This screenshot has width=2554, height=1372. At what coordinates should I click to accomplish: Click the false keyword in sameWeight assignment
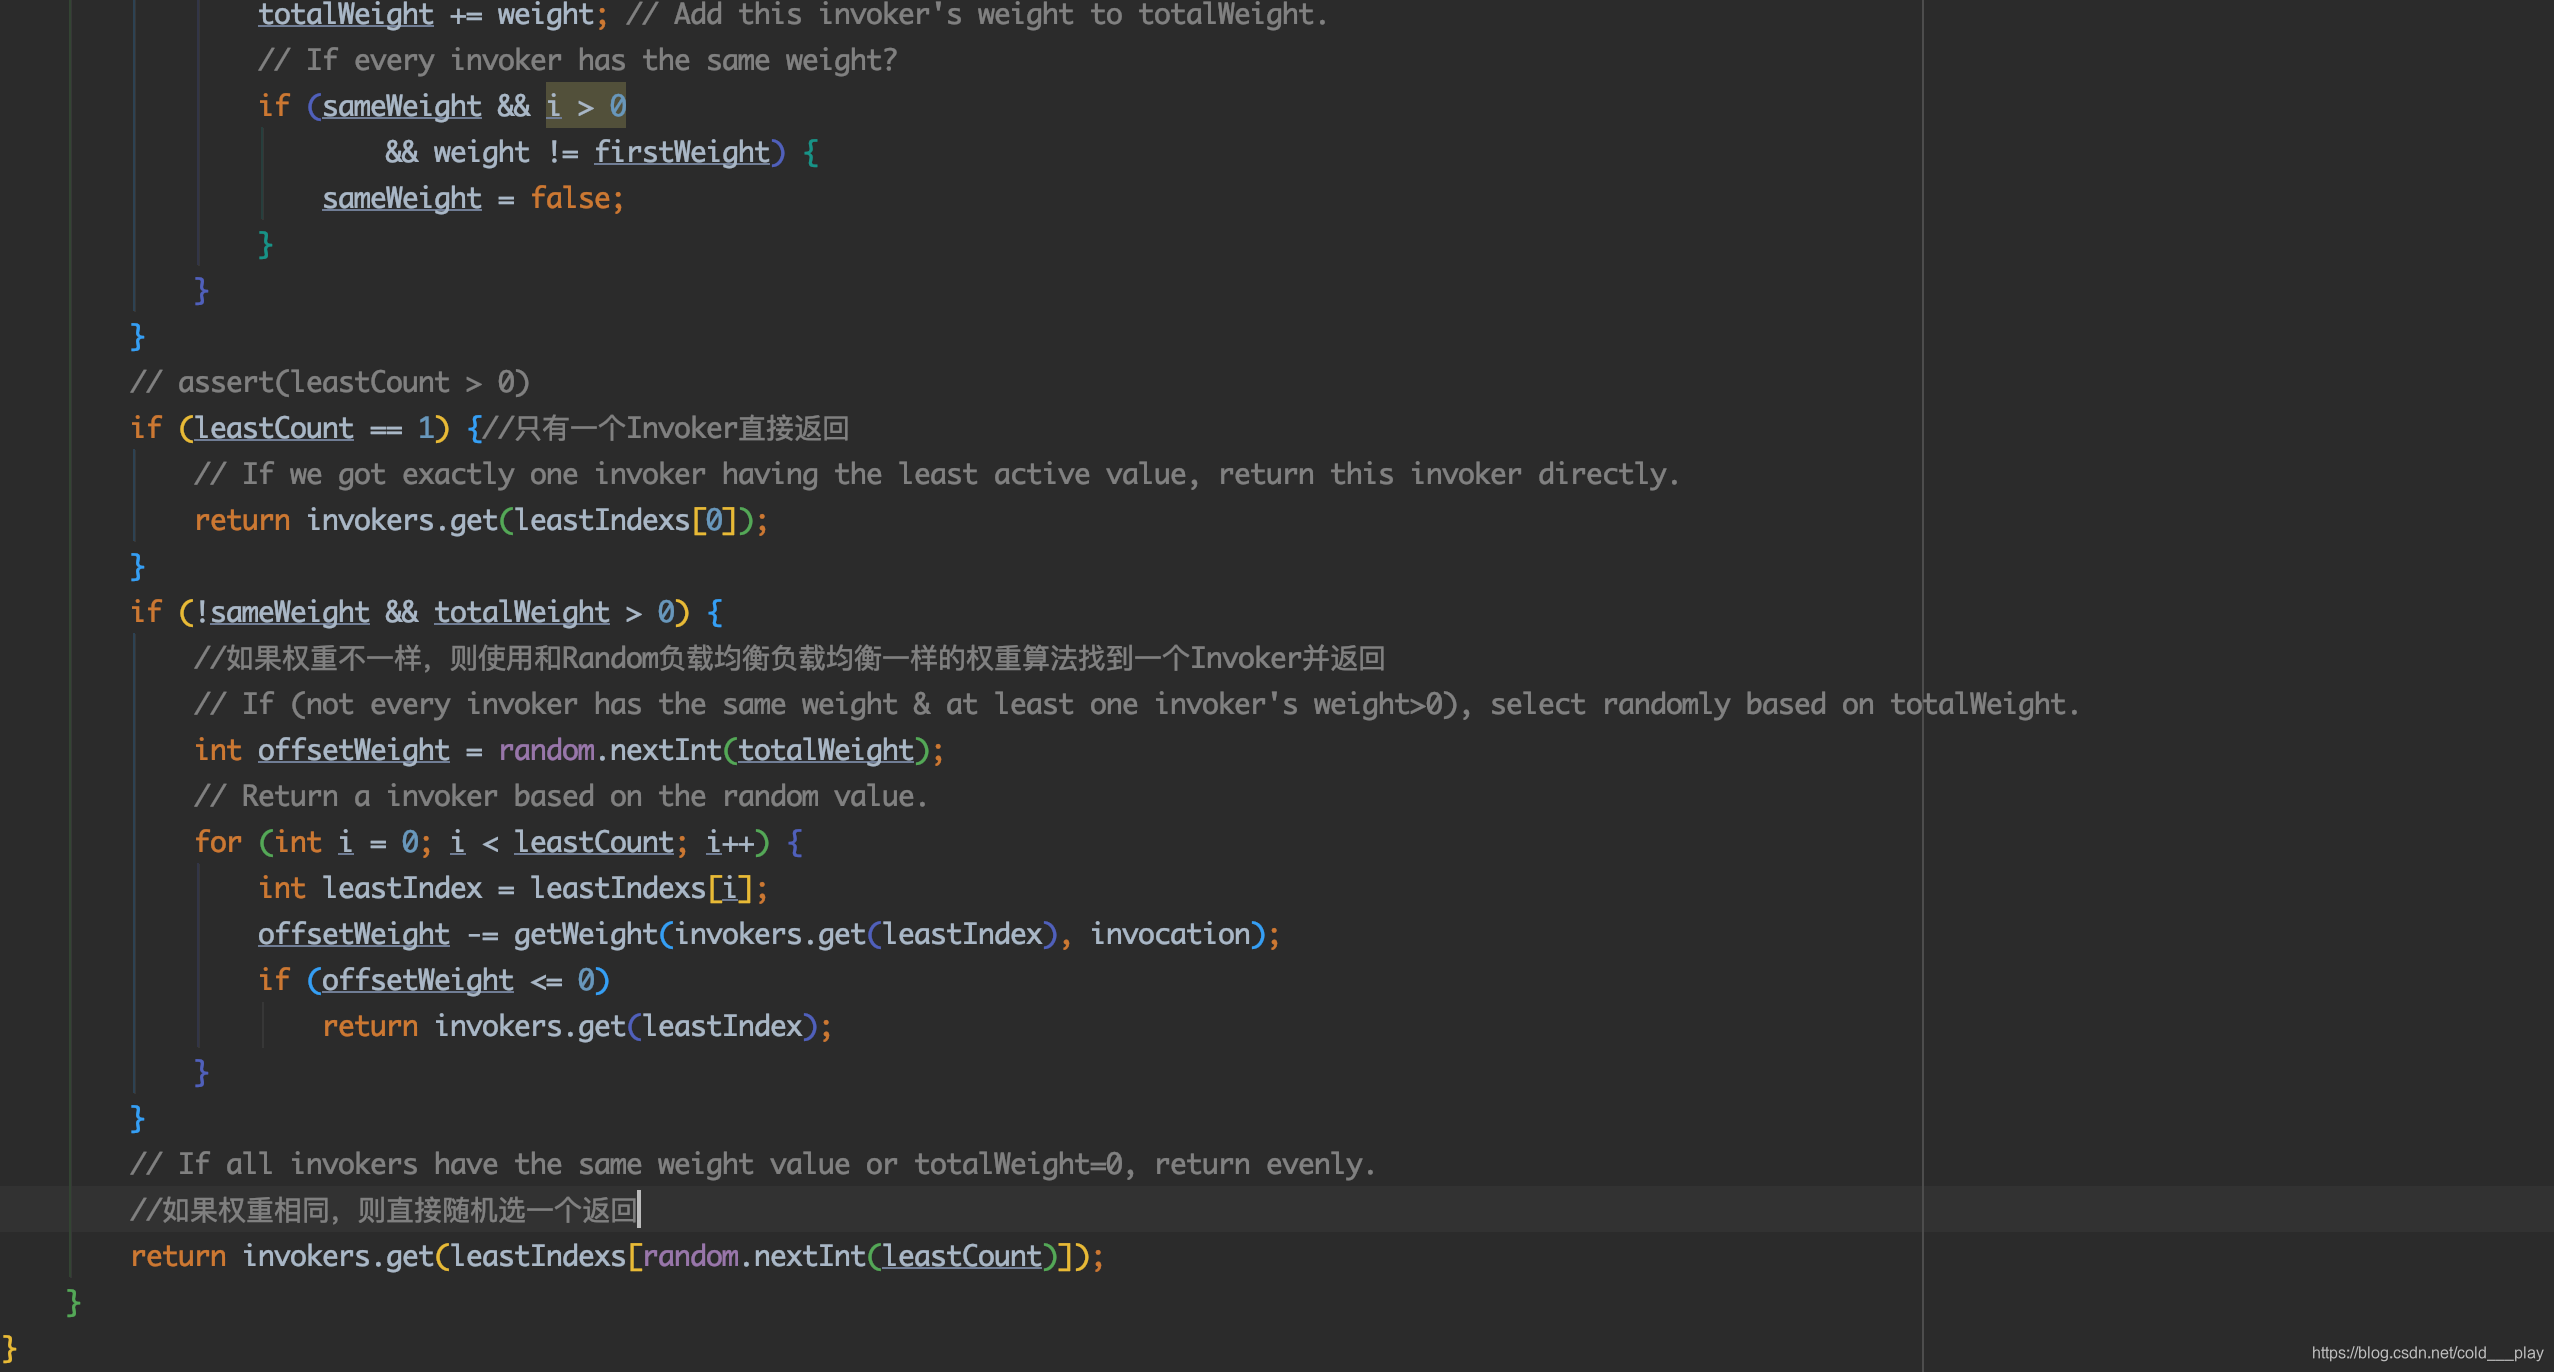coord(570,198)
